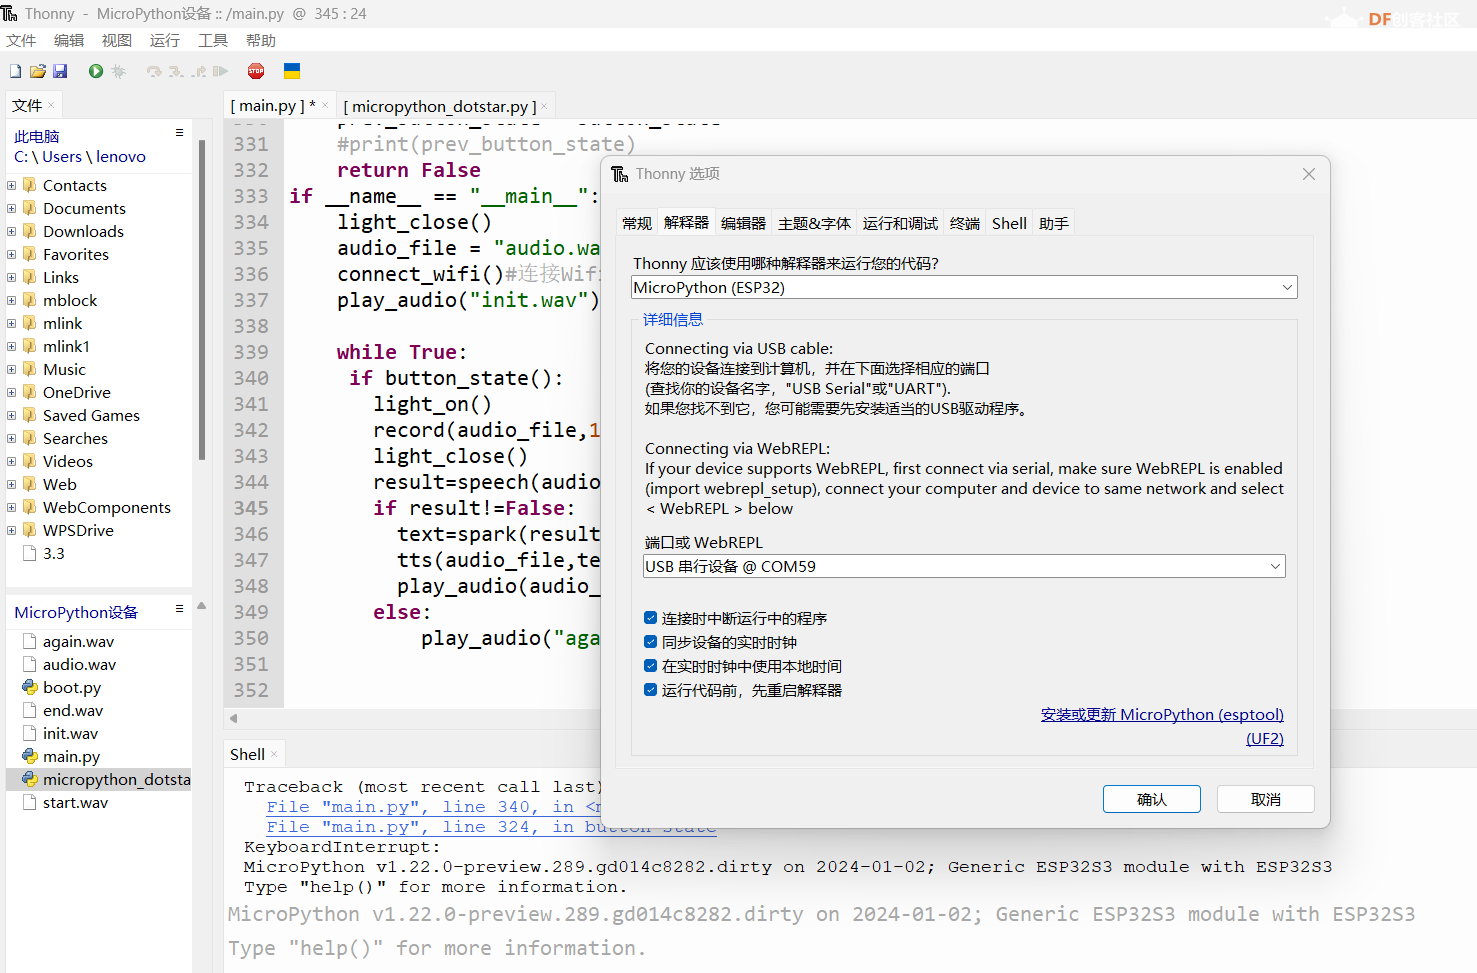The width and height of the screenshot is (1477, 973).
Task: Open the 文件 (File) menu
Action: 21,40
